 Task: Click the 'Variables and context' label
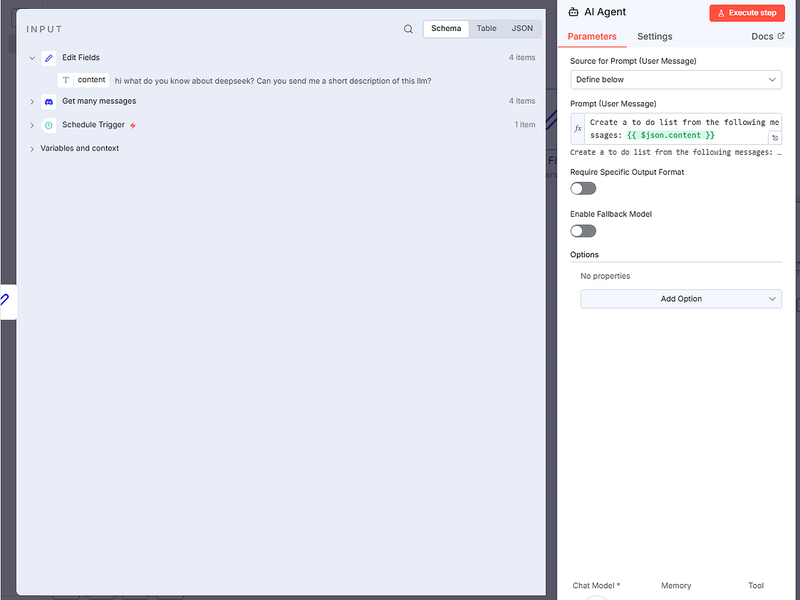pos(80,148)
